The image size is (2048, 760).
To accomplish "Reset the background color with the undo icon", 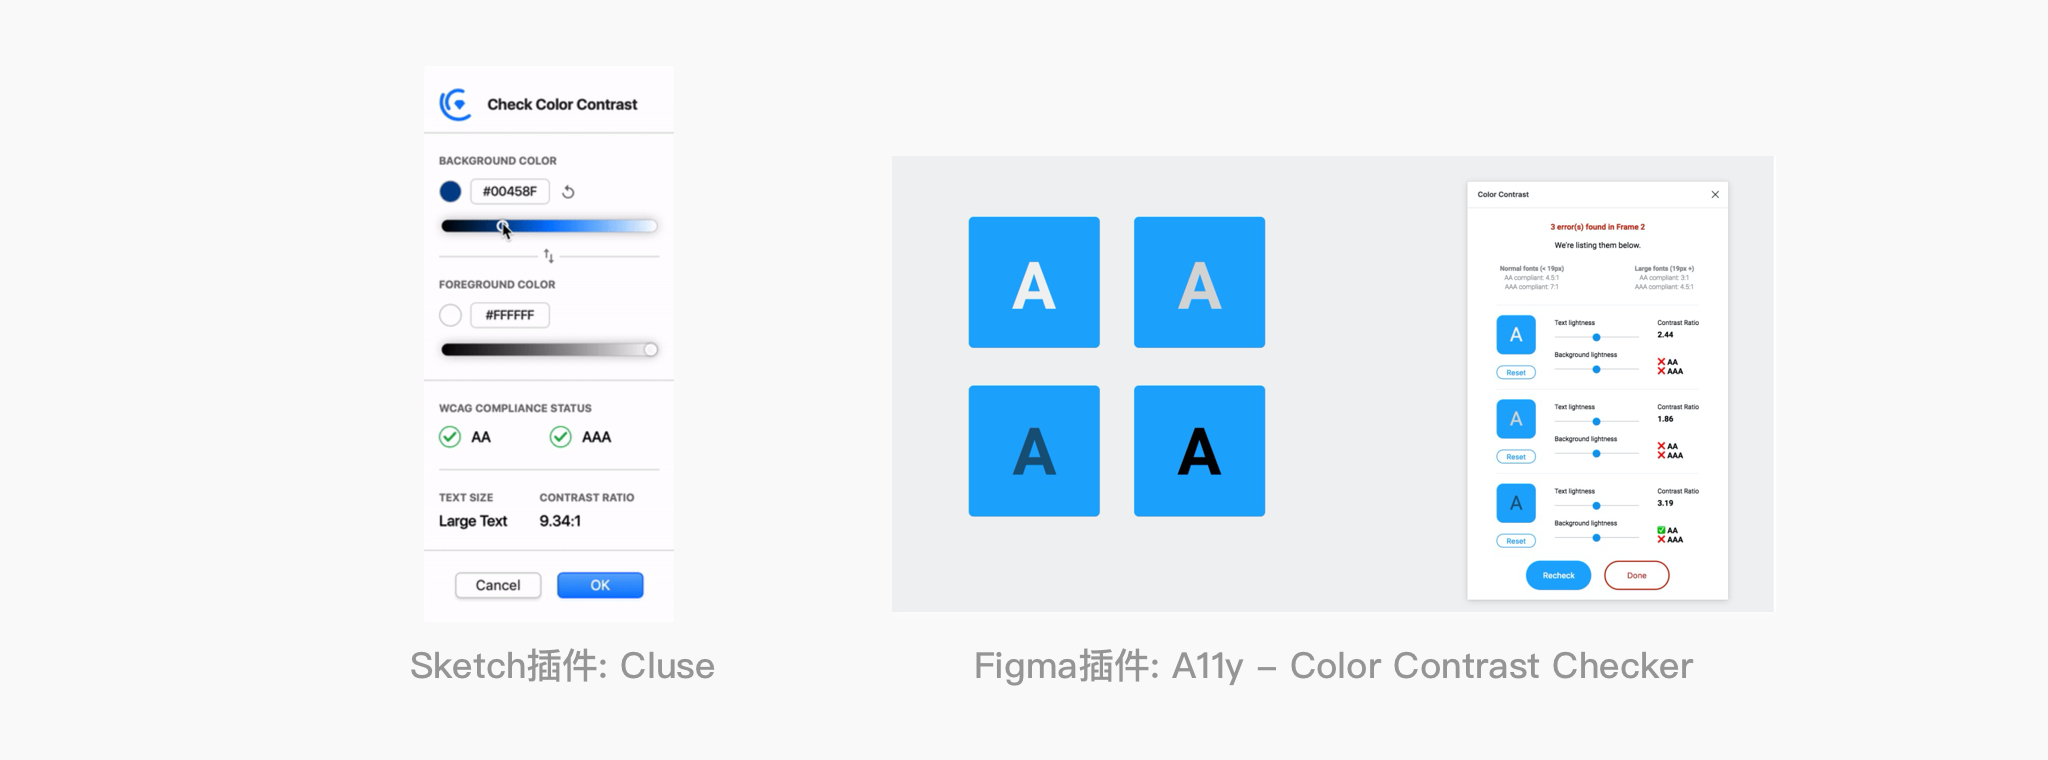I will click(x=568, y=192).
